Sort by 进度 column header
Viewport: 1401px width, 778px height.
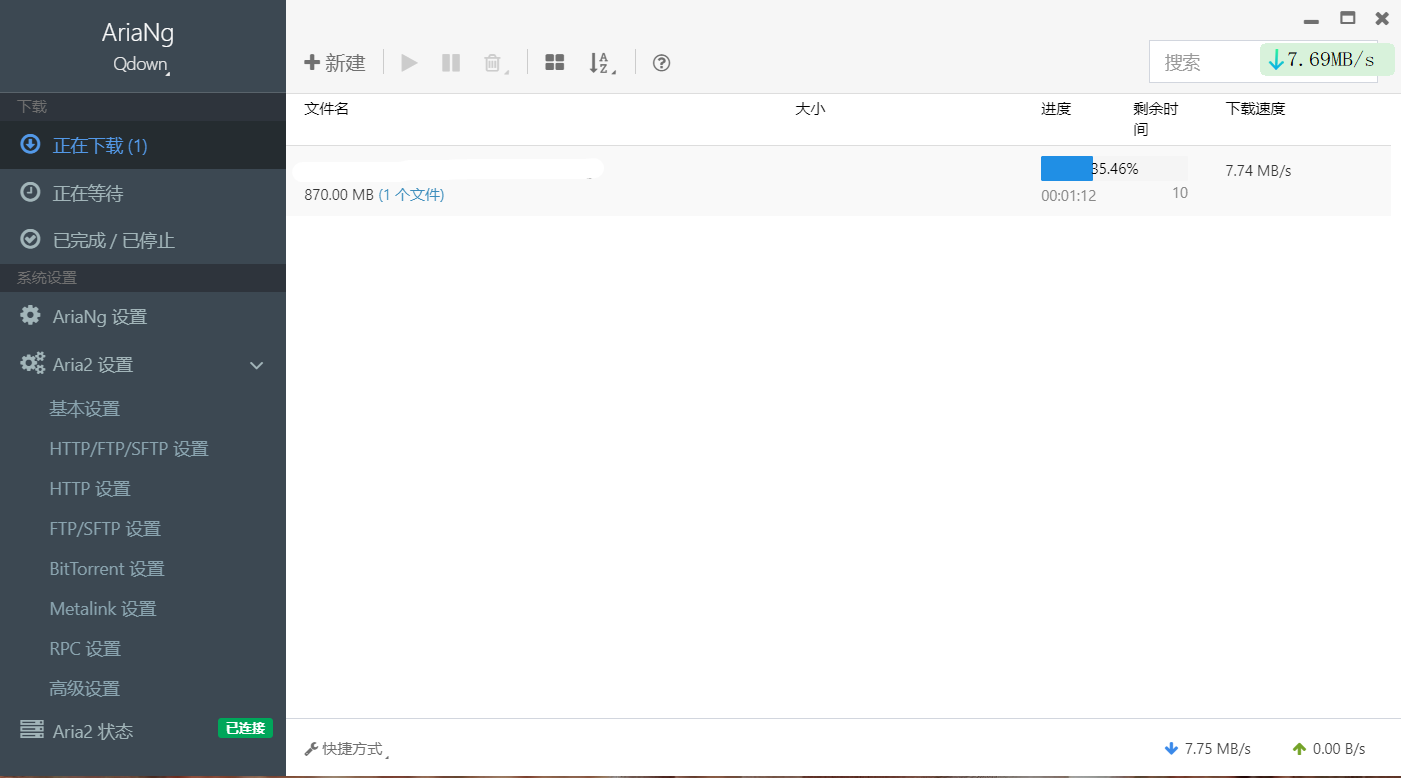1056,109
